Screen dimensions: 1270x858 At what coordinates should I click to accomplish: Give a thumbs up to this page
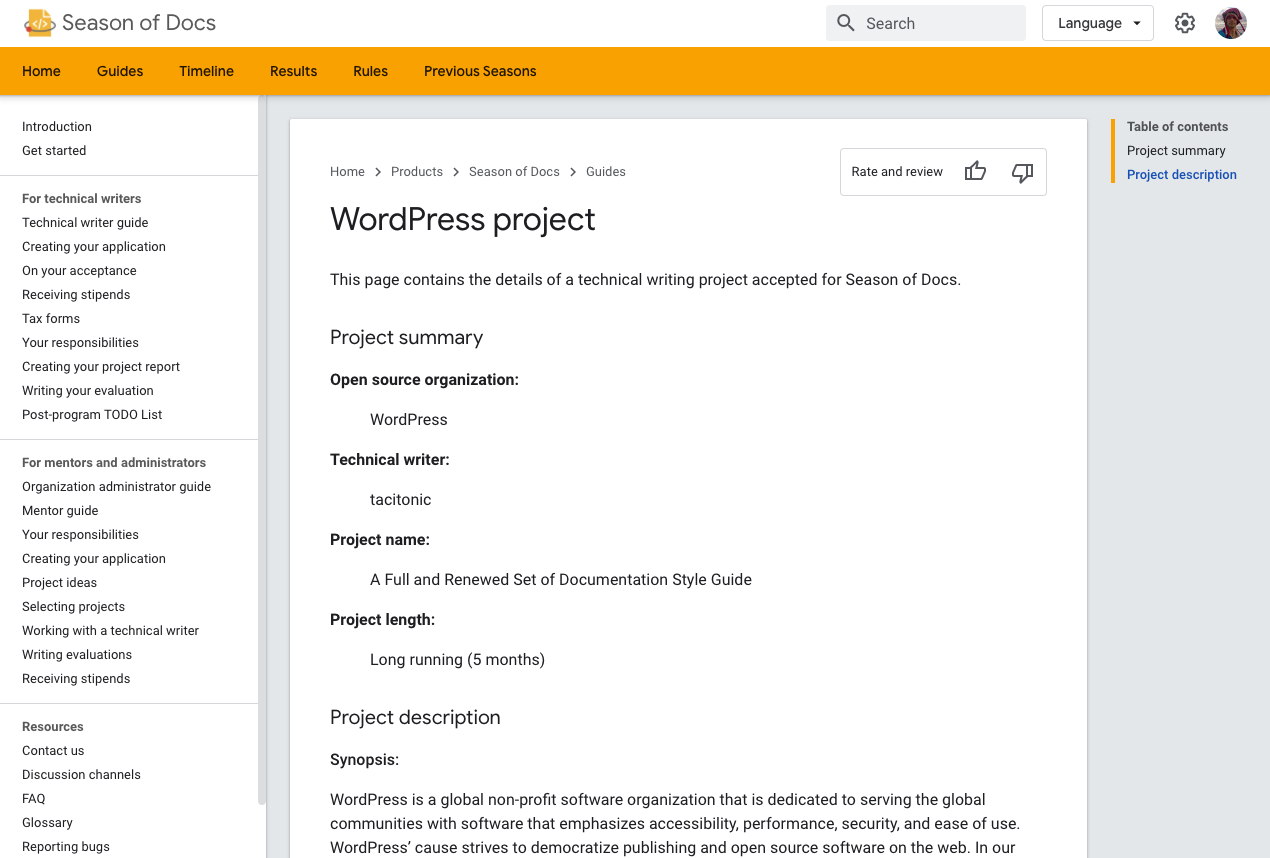(975, 172)
